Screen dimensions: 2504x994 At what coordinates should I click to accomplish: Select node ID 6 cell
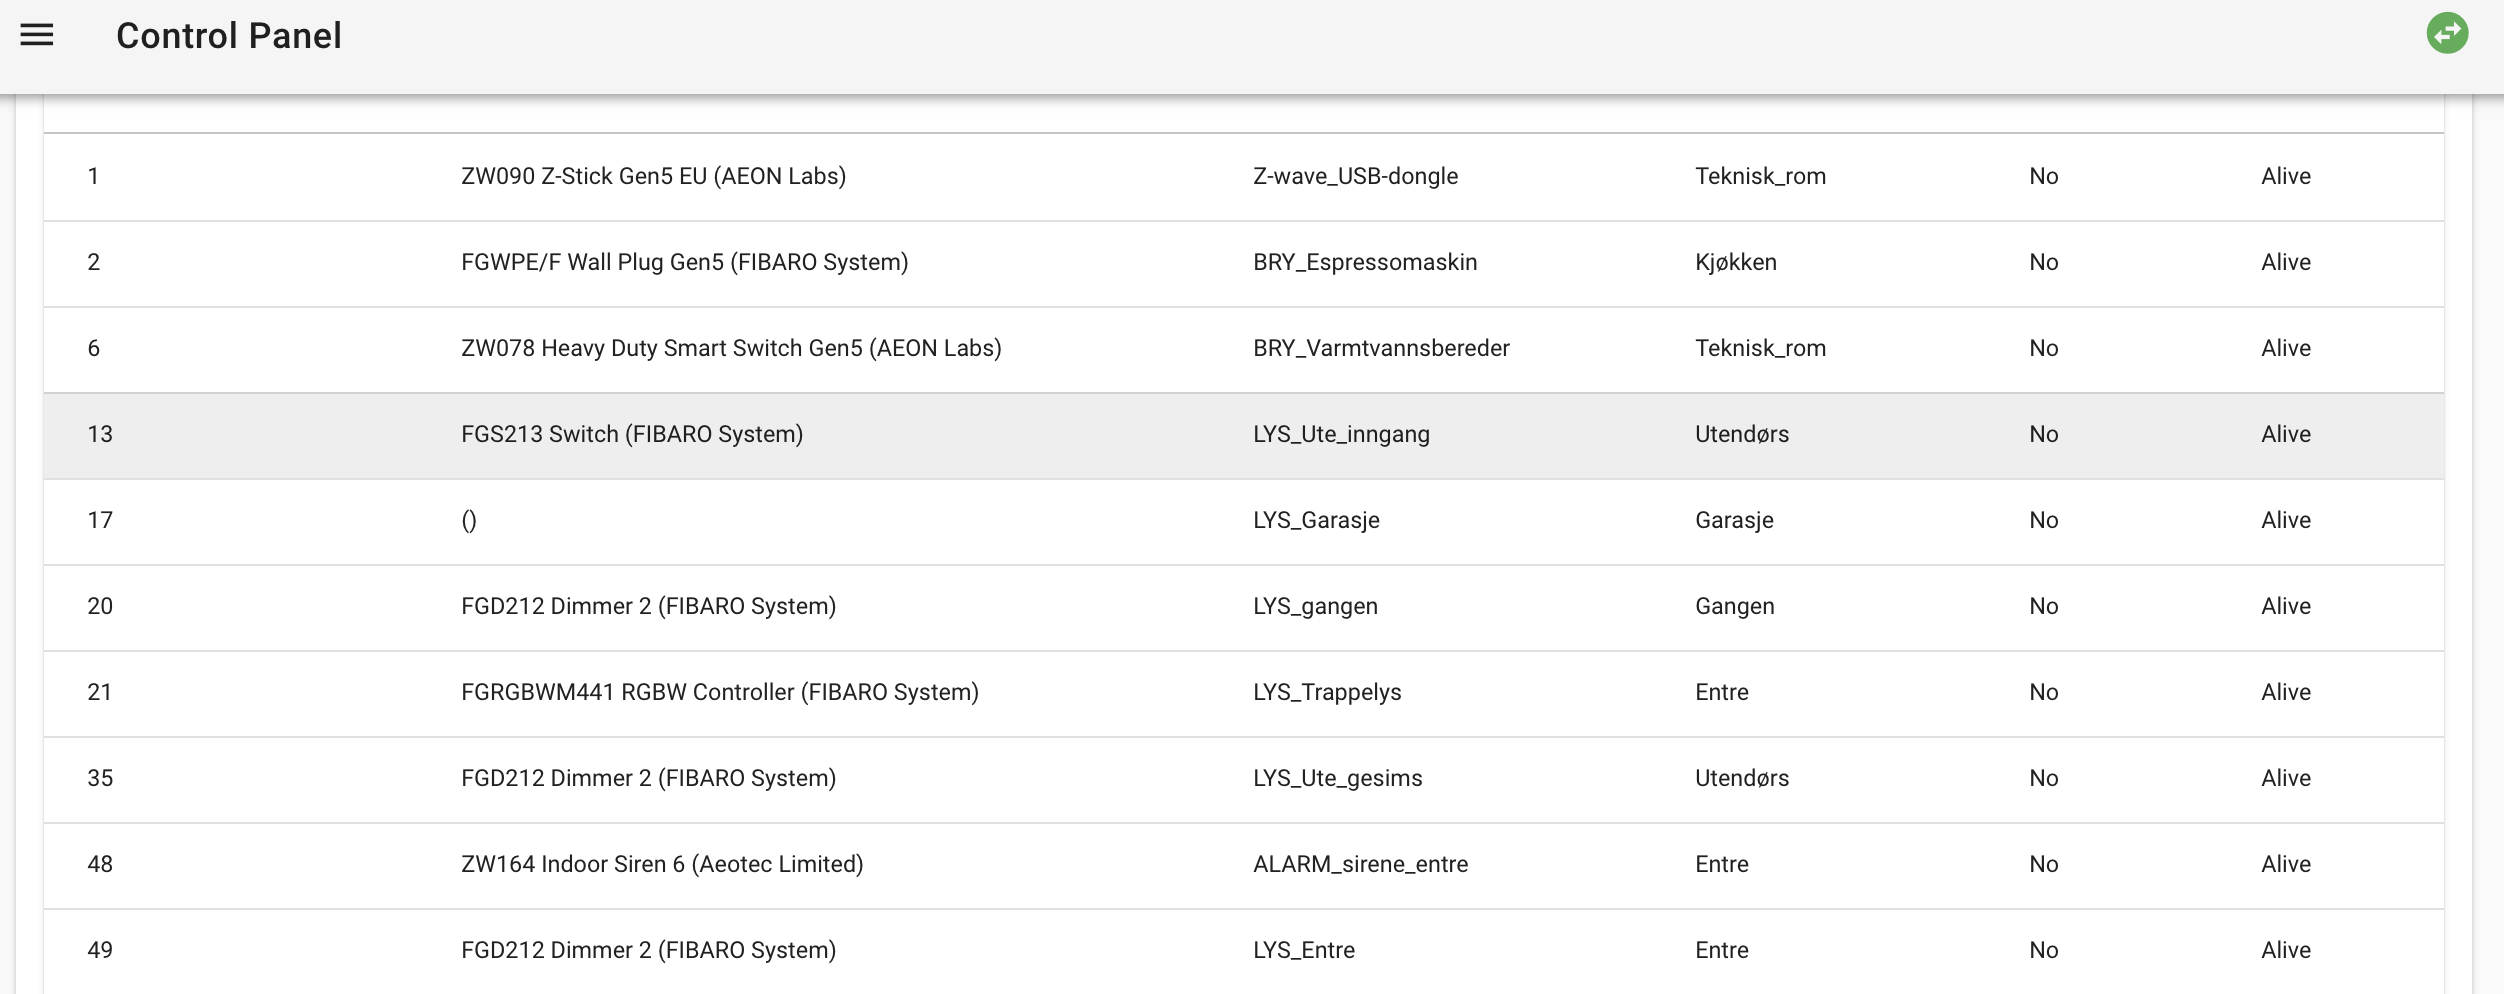[x=94, y=349]
